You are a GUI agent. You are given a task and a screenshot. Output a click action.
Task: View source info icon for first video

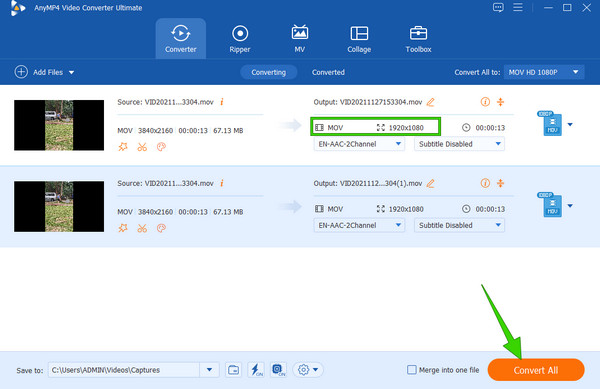[x=222, y=102]
